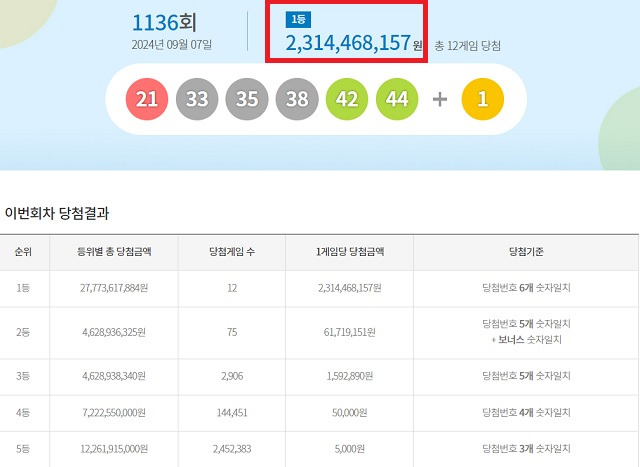Click the gray lottery ball 35
Image resolution: width=640 pixels, height=467 pixels.
point(247,99)
